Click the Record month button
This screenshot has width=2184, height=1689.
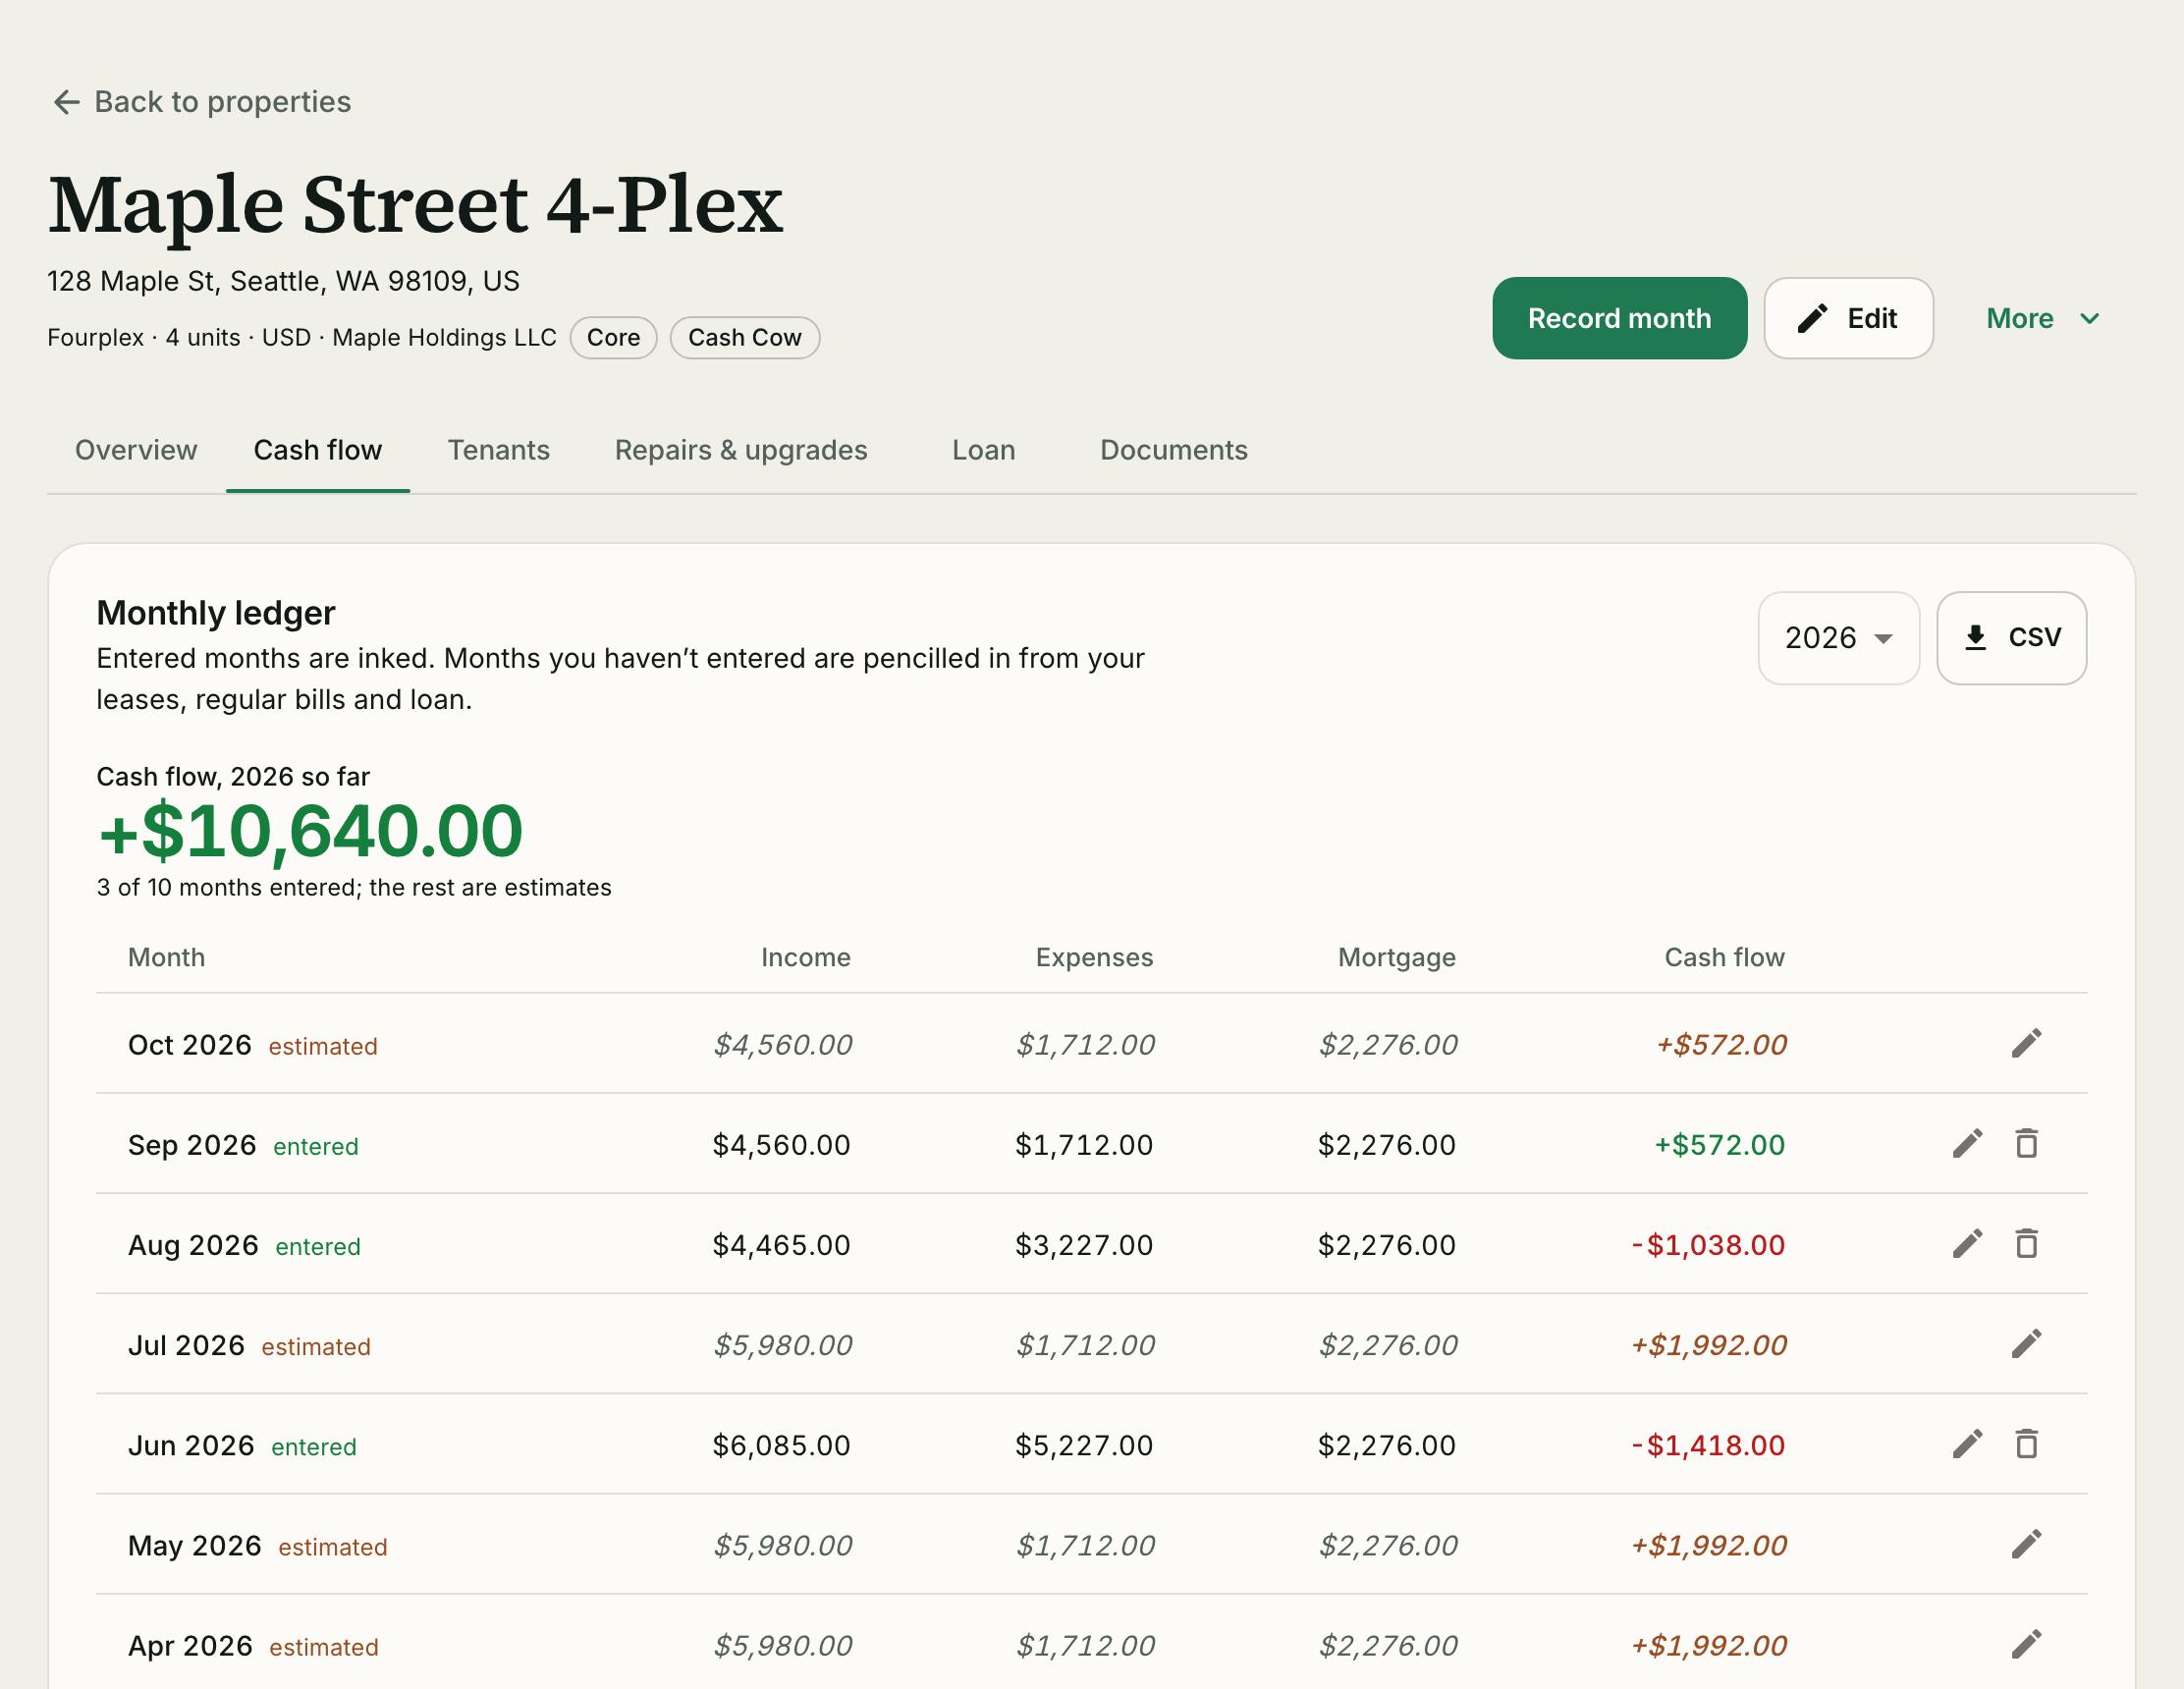click(x=1619, y=319)
